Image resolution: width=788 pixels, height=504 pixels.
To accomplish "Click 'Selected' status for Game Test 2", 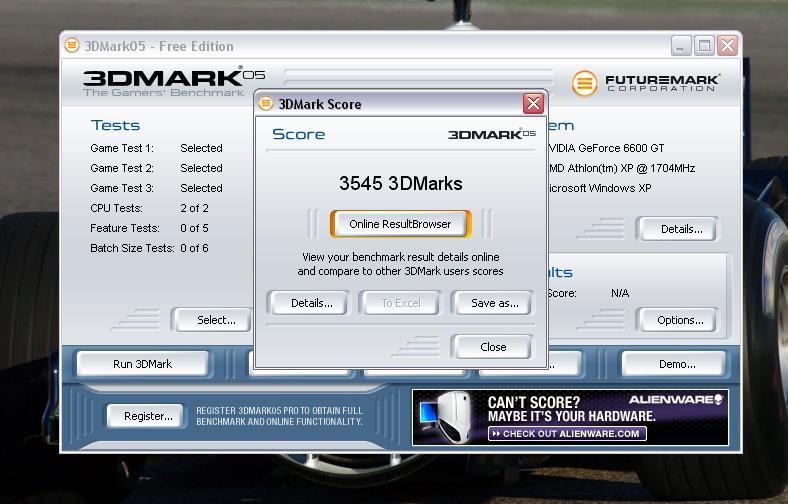I will pos(202,168).
